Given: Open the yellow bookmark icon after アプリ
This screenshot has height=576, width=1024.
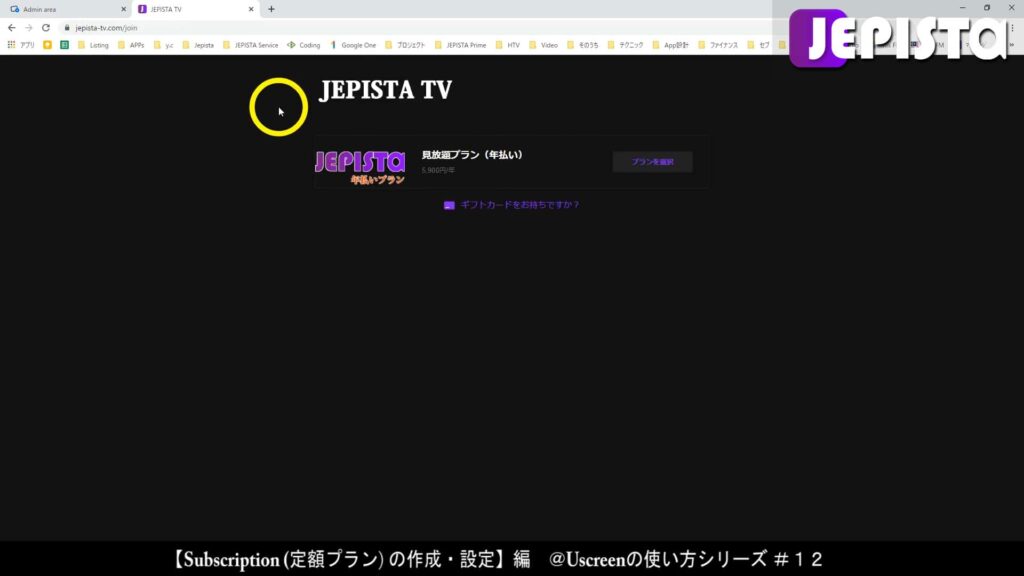Looking at the screenshot, I should click(47, 45).
